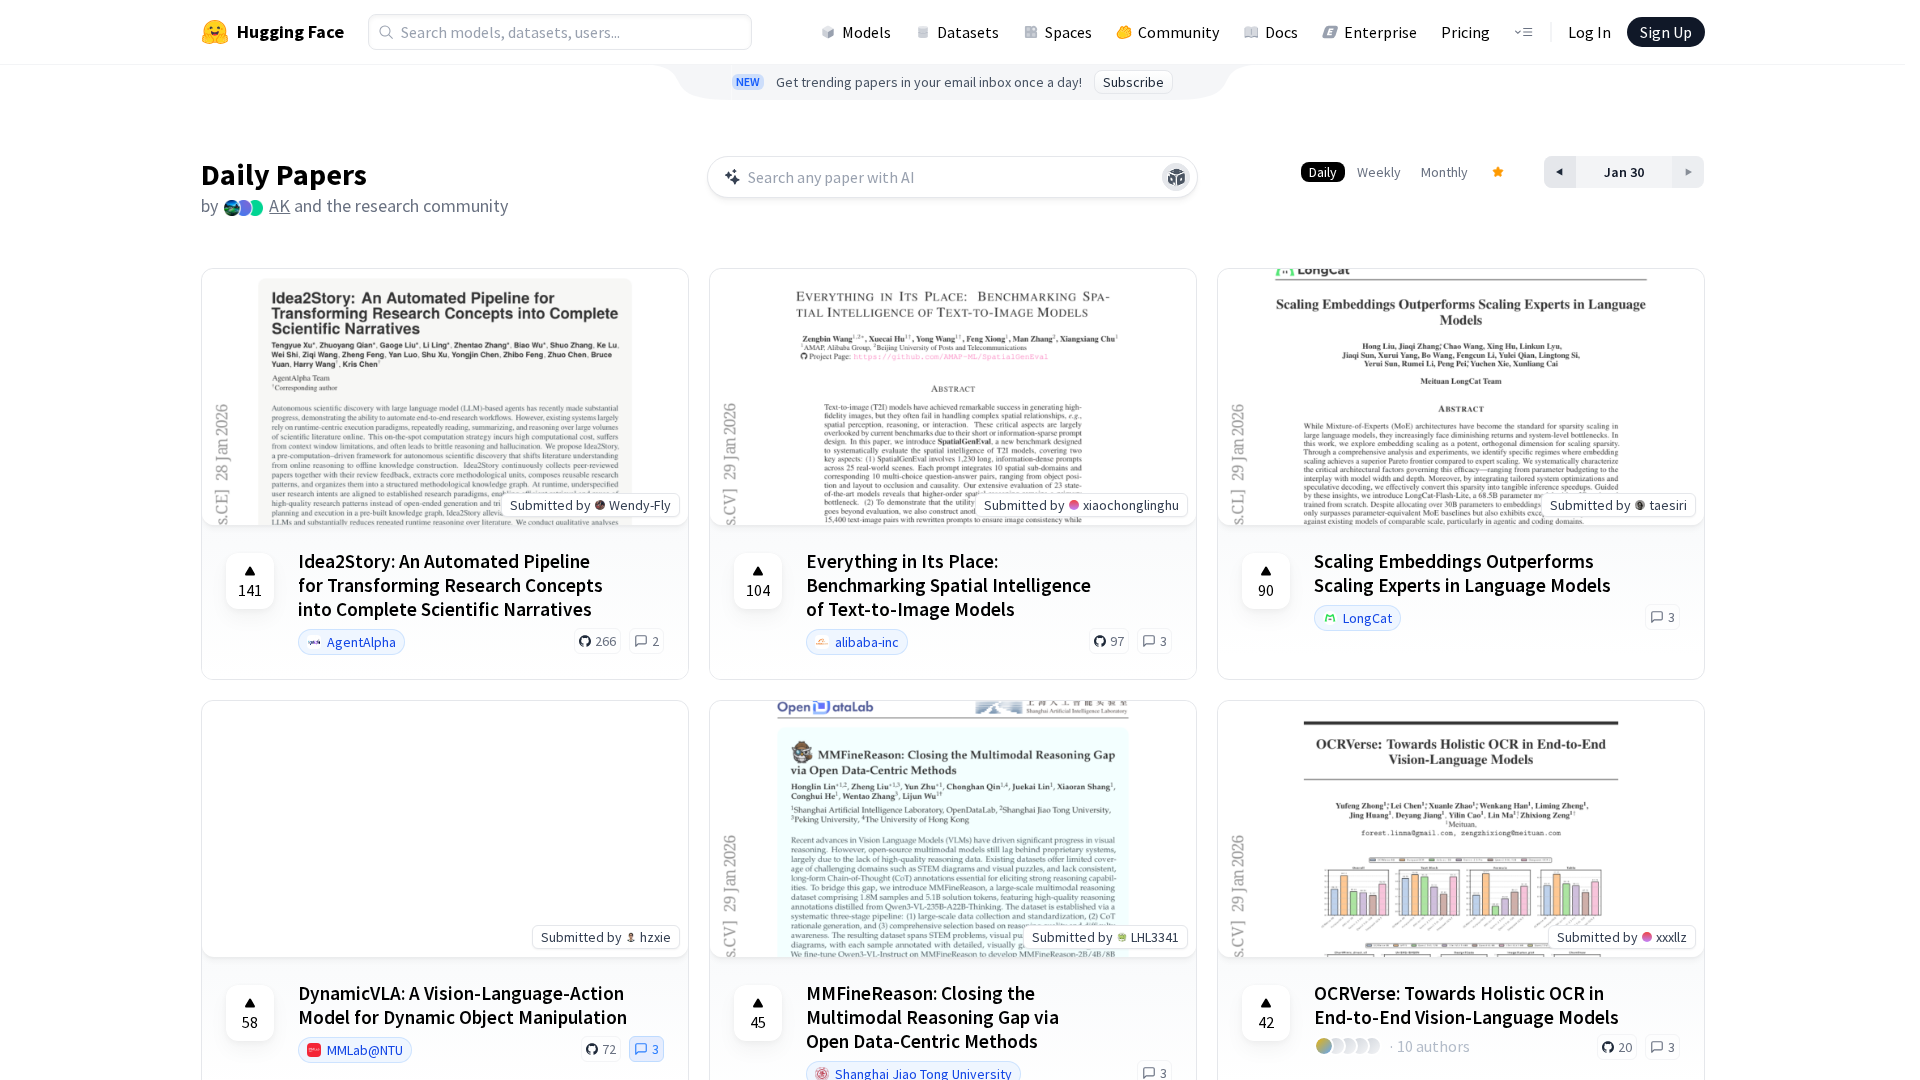Expand the more navigation menu icon
This screenshot has width=1920, height=1080.
pos(1523,32)
